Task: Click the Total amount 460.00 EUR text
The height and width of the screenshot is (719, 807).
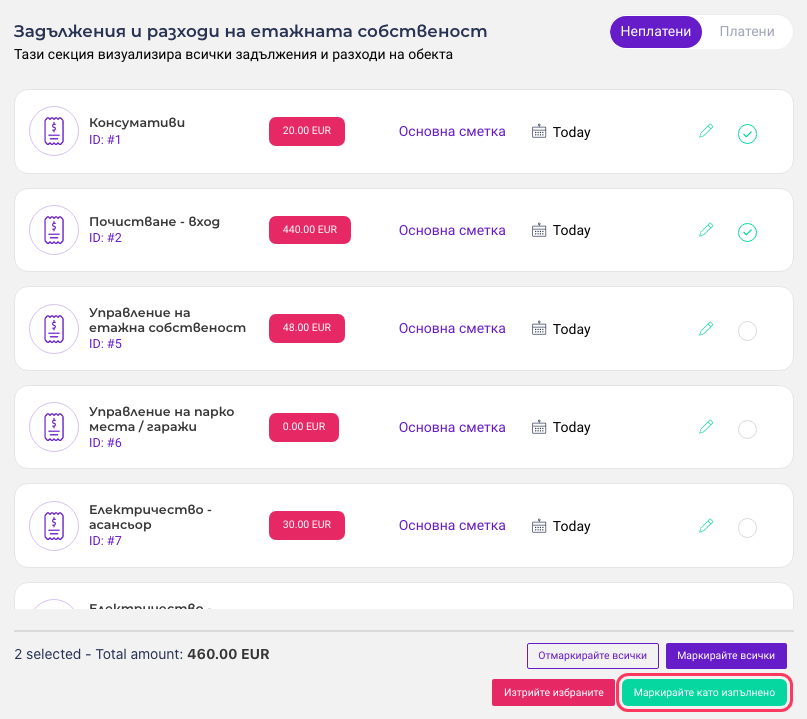Action: pyautogui.click(x=182, y=654)
